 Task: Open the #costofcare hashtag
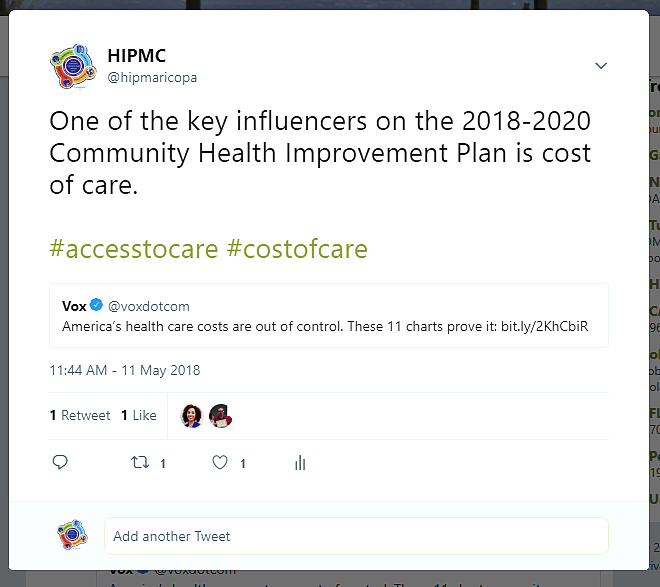(297, 249)
